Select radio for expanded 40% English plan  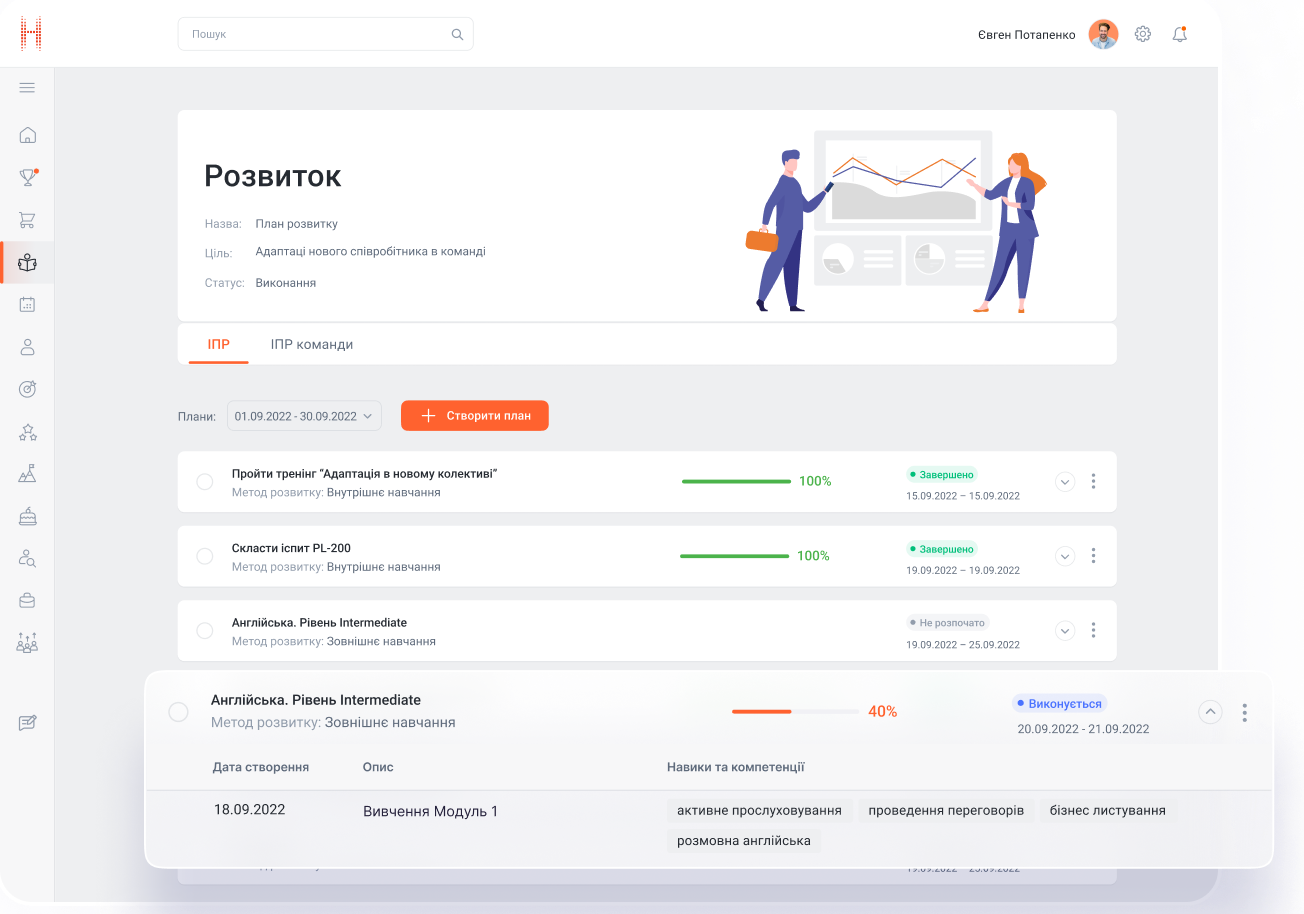[x=178, y=712]
